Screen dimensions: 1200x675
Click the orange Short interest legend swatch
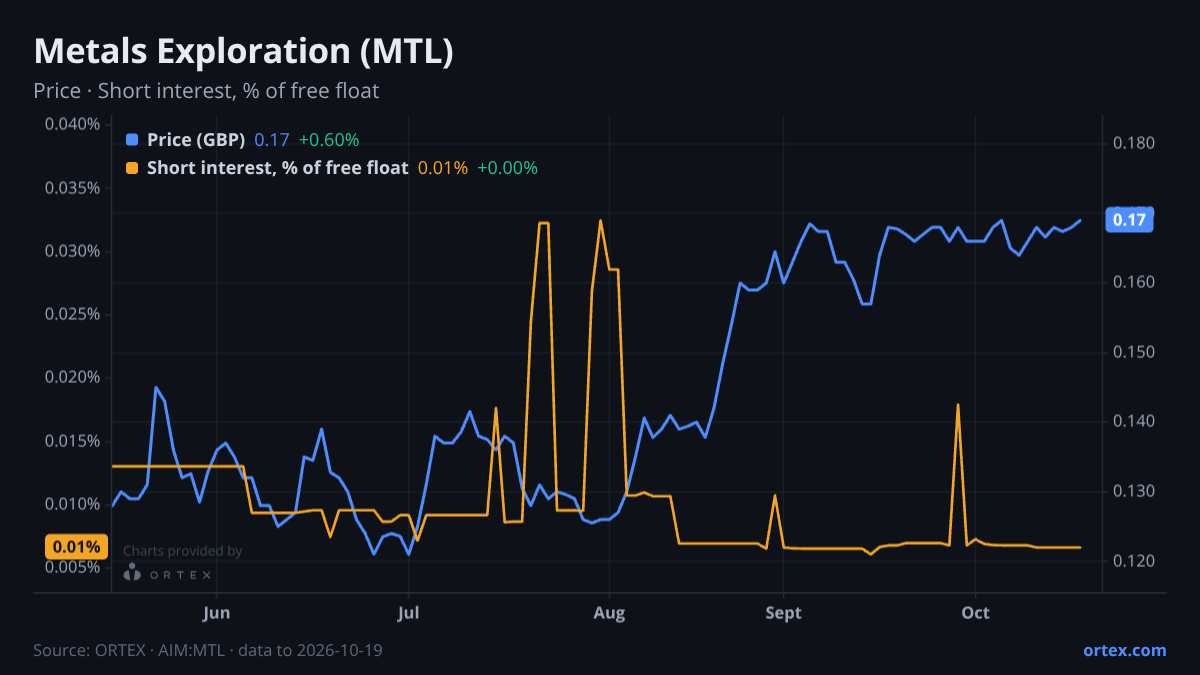pos(132,168)
